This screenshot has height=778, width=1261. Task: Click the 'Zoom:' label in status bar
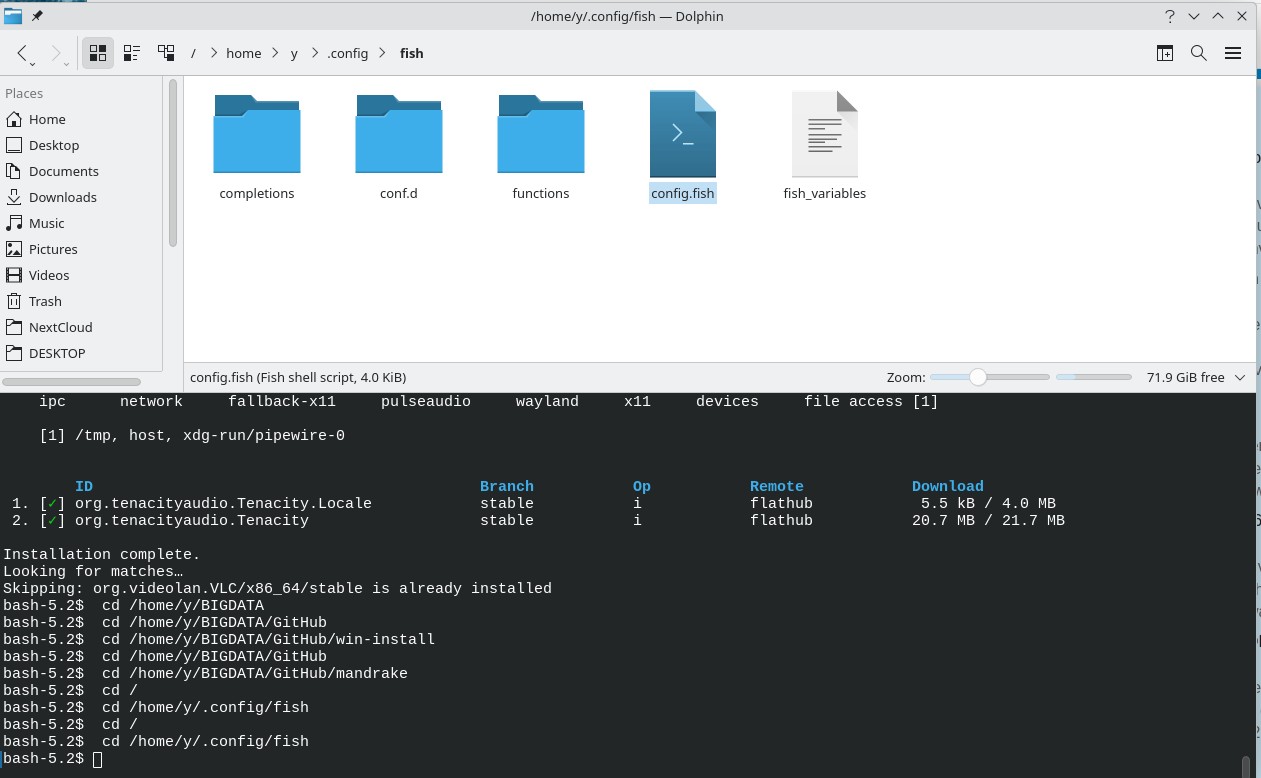point(905,377)
